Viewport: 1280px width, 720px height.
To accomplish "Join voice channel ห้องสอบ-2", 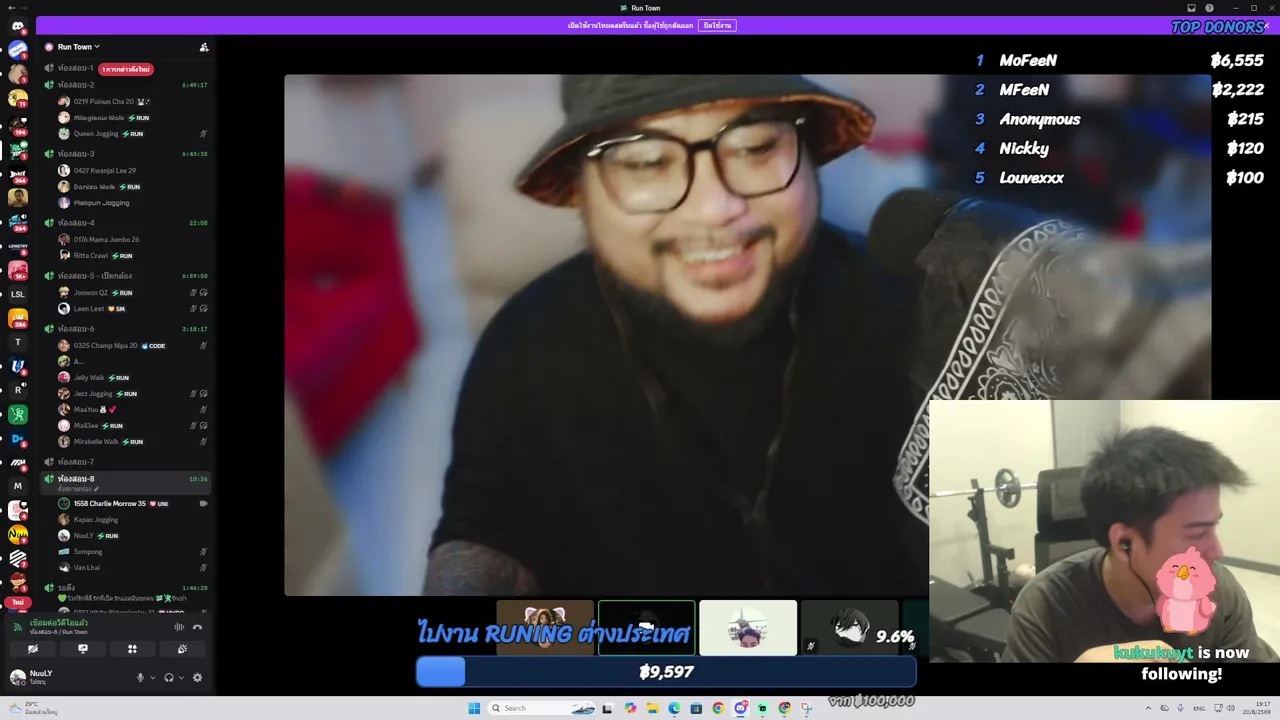I will tap(126, 85).
